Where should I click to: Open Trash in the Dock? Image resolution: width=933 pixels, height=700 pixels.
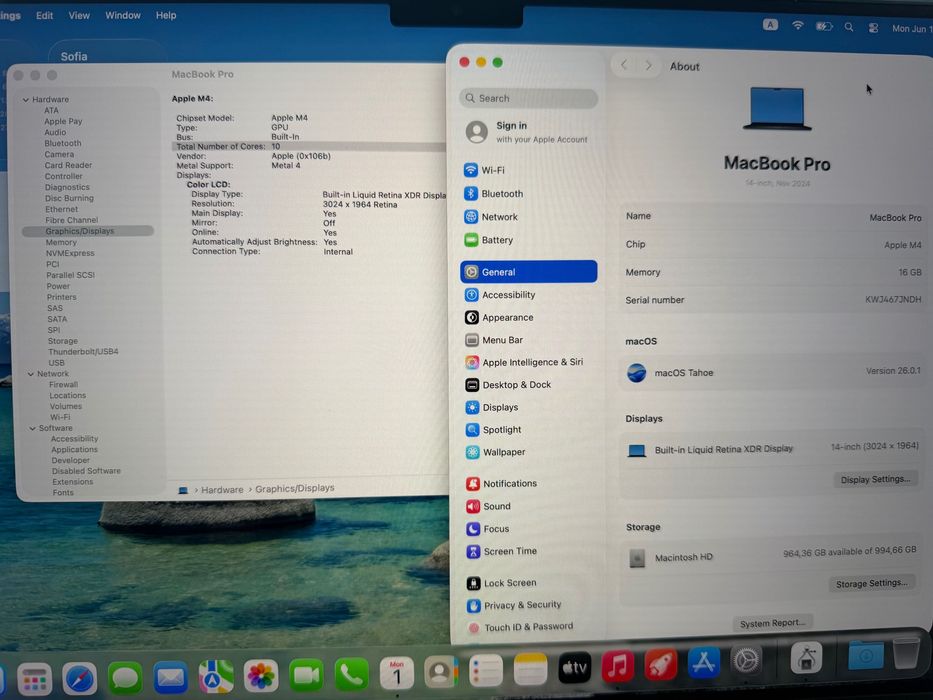[x=906, y=654]
